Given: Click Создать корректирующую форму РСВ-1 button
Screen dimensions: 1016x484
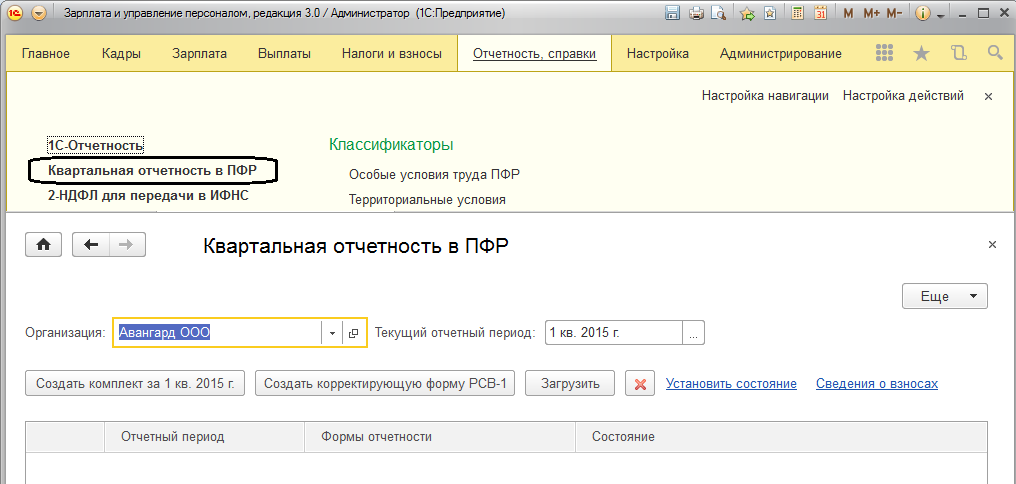Looking at the screenshot, I should [385, 383].
